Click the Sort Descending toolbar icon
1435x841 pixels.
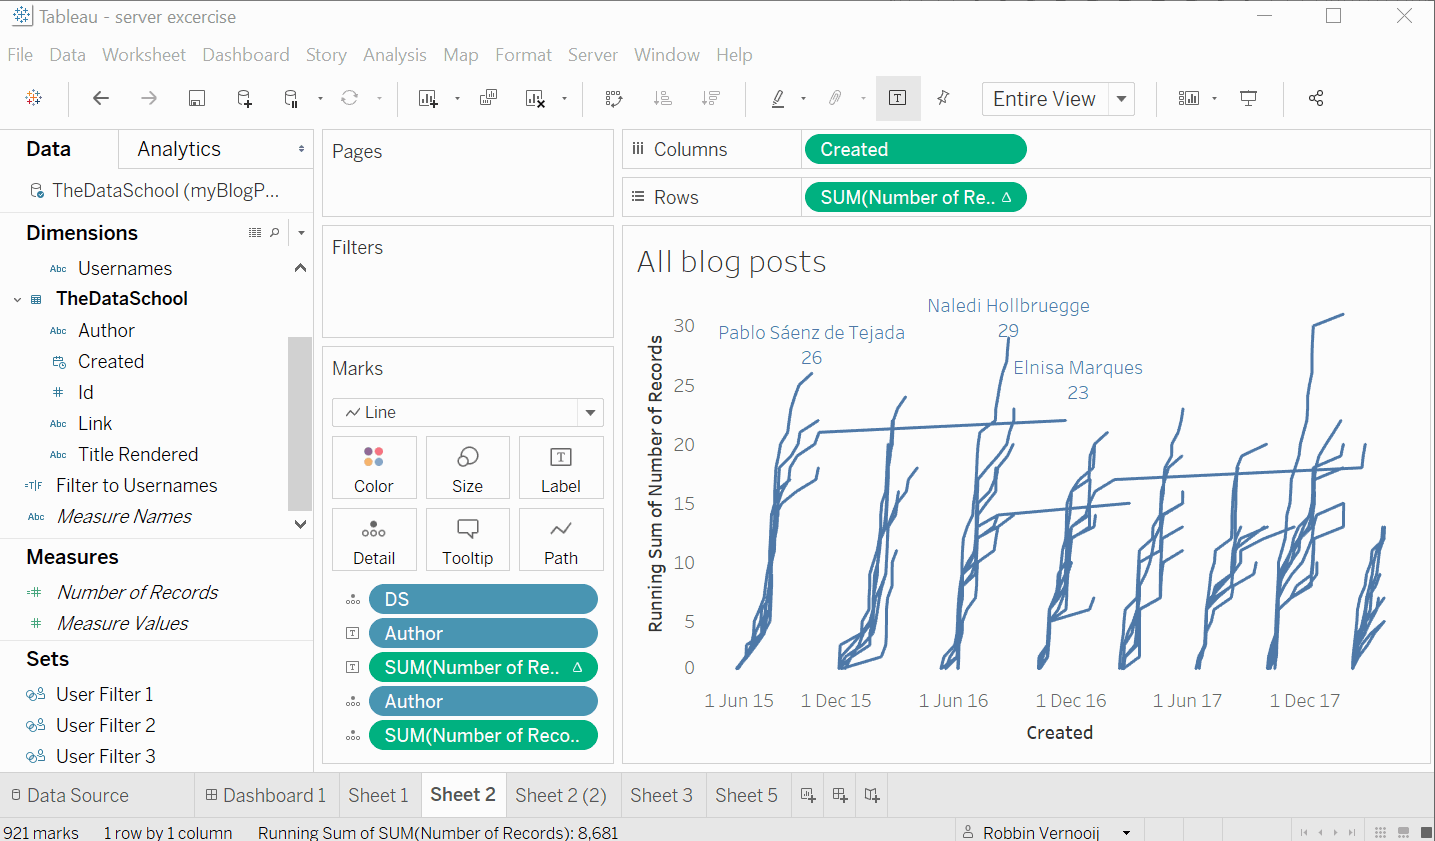(711, 98)
